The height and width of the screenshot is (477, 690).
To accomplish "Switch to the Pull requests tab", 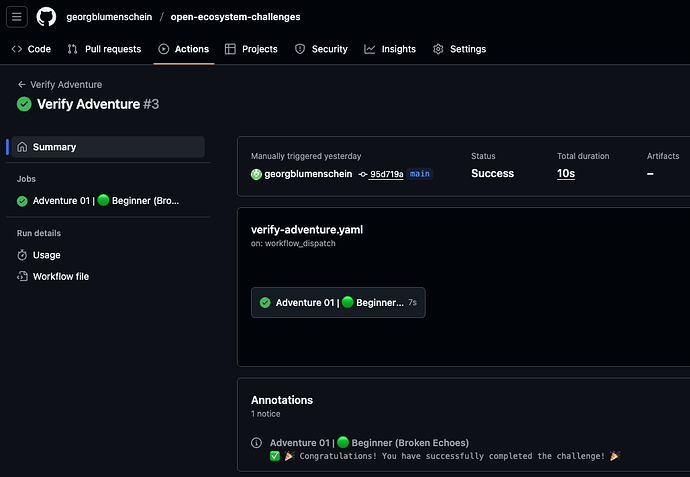I will pyautogui.click(x=104, y=49).
